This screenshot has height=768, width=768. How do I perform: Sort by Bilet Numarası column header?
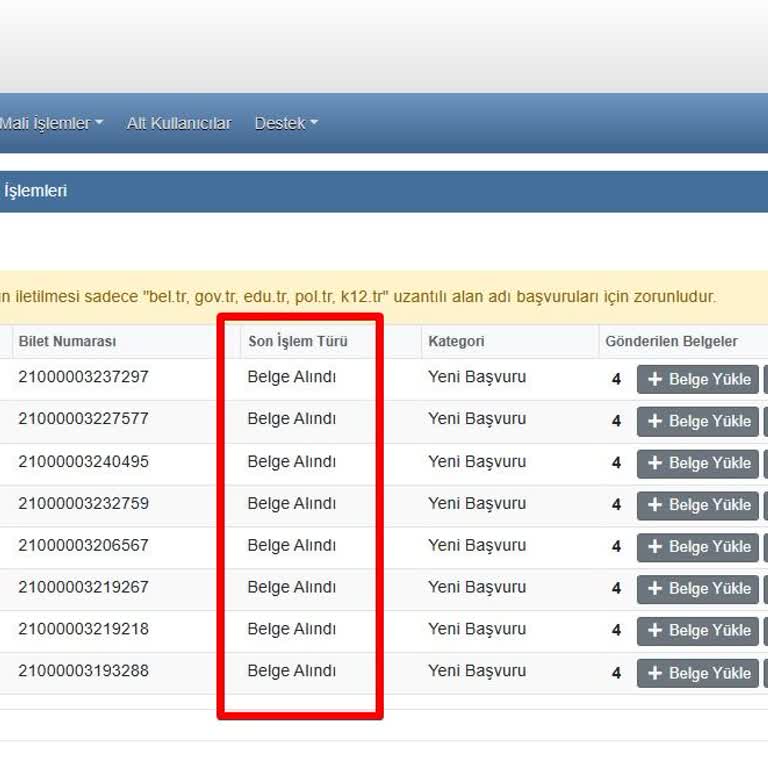(67, 341)
